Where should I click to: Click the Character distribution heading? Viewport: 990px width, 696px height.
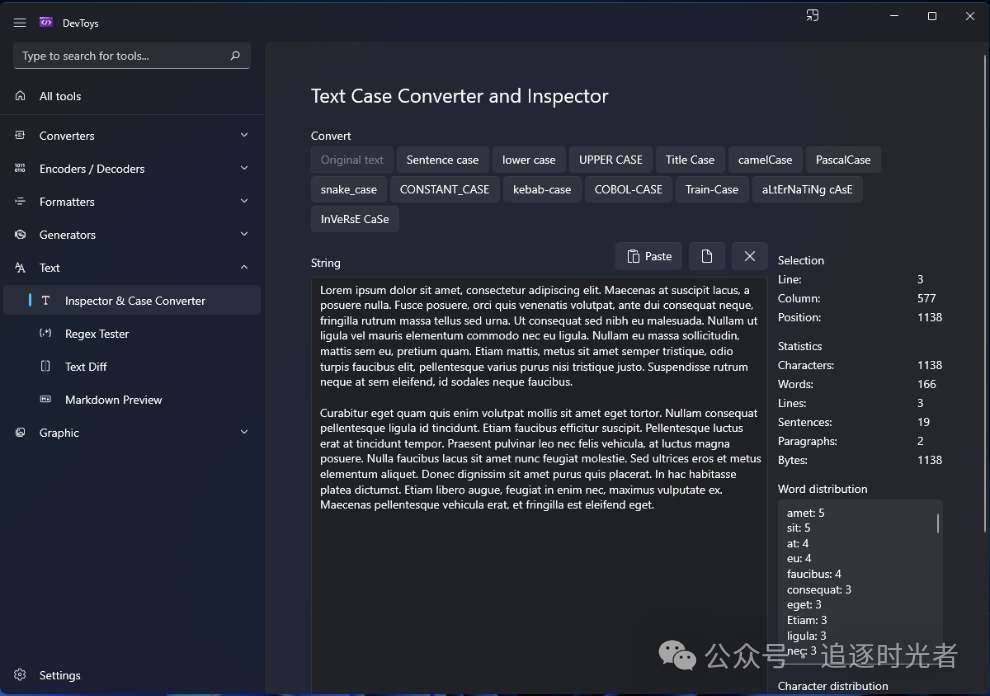[x=833, y=686]
